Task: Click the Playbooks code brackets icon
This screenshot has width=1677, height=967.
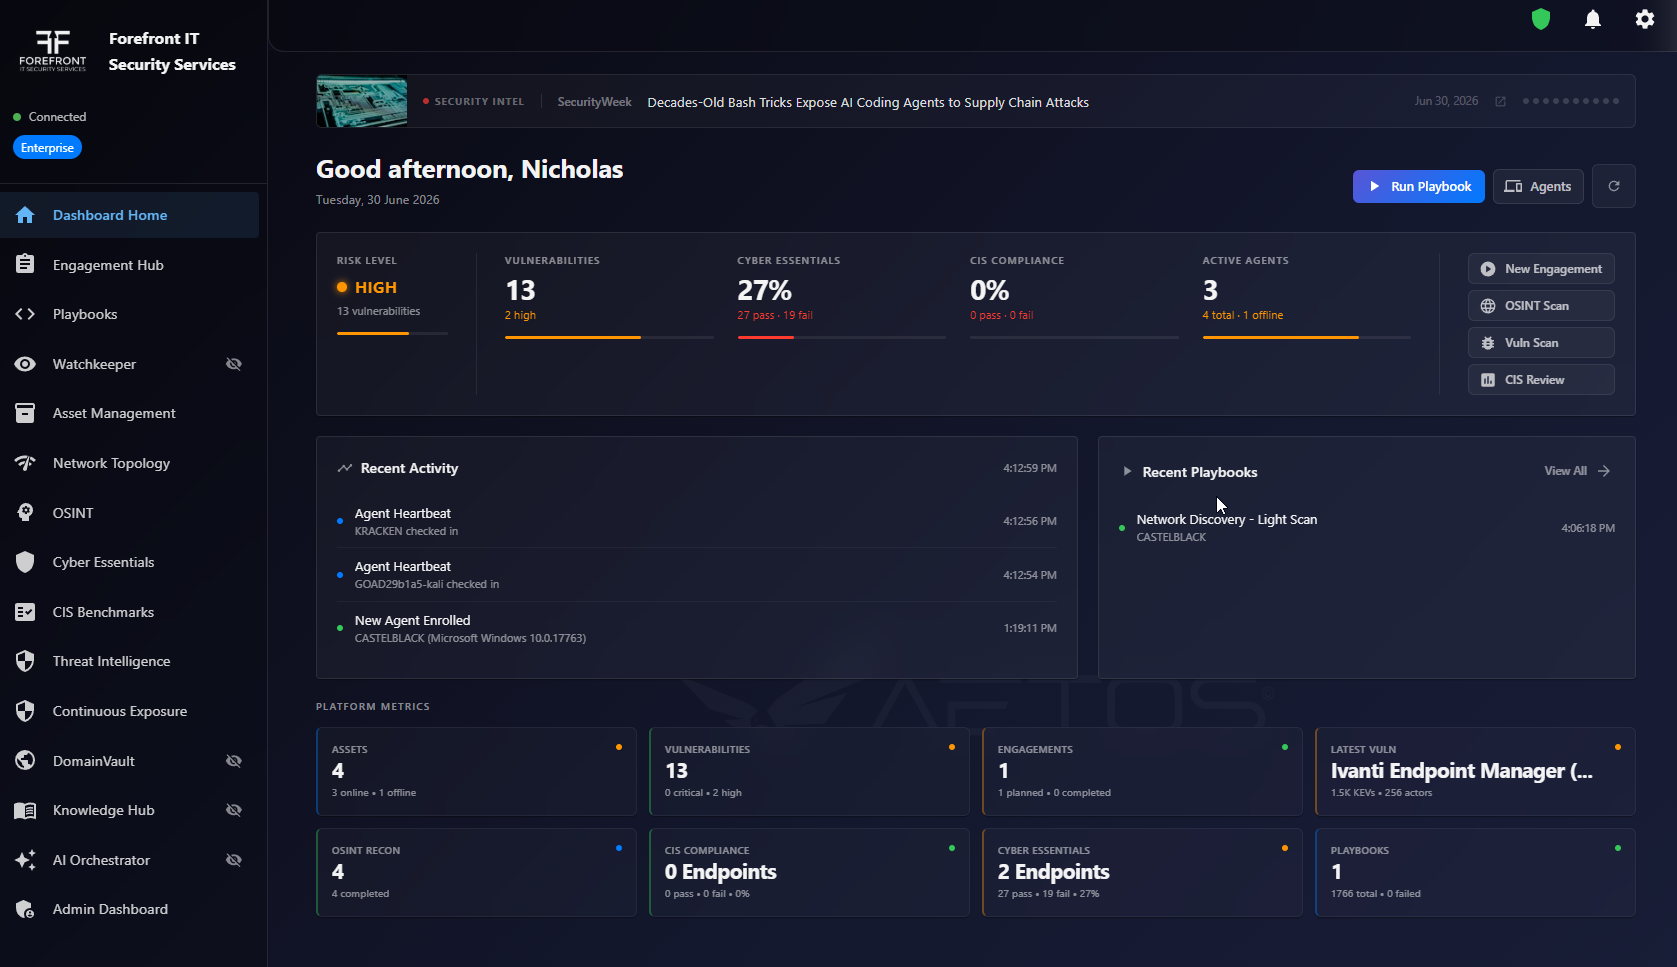Action: pos(25,314)
